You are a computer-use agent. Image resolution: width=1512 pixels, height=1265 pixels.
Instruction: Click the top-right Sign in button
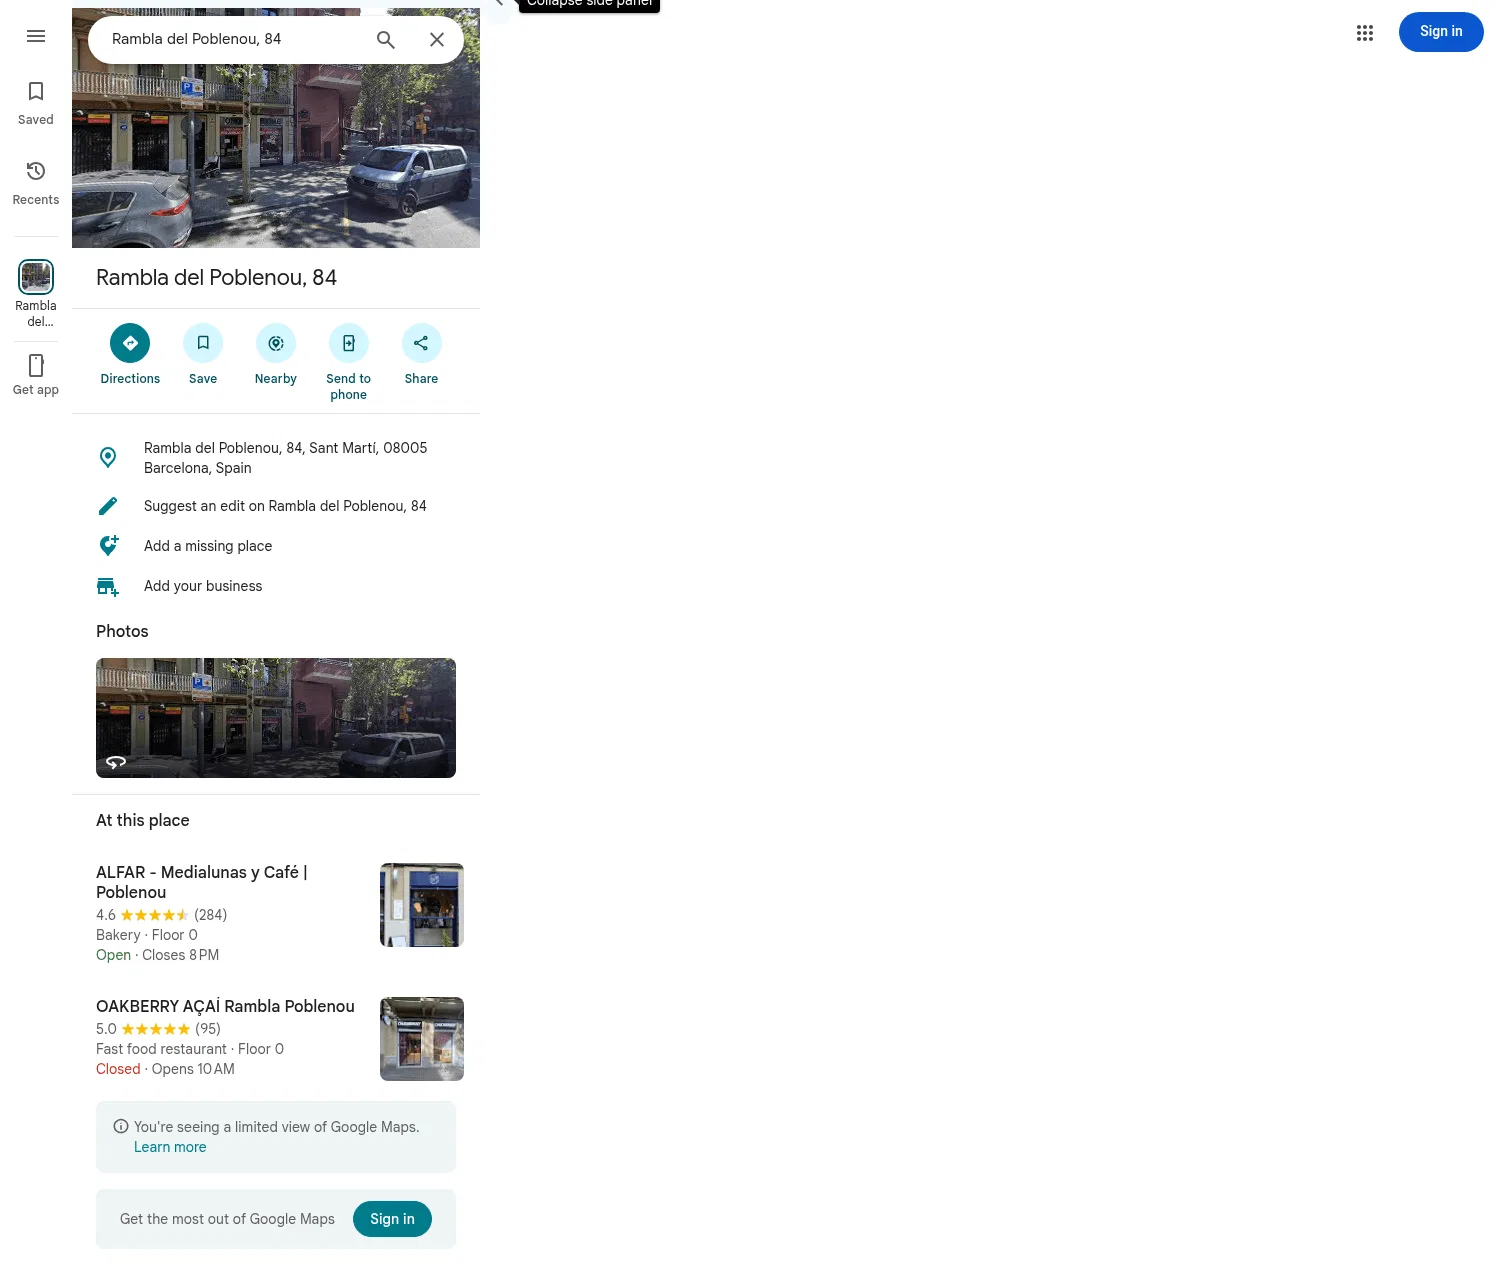(x=1441, y=32)
